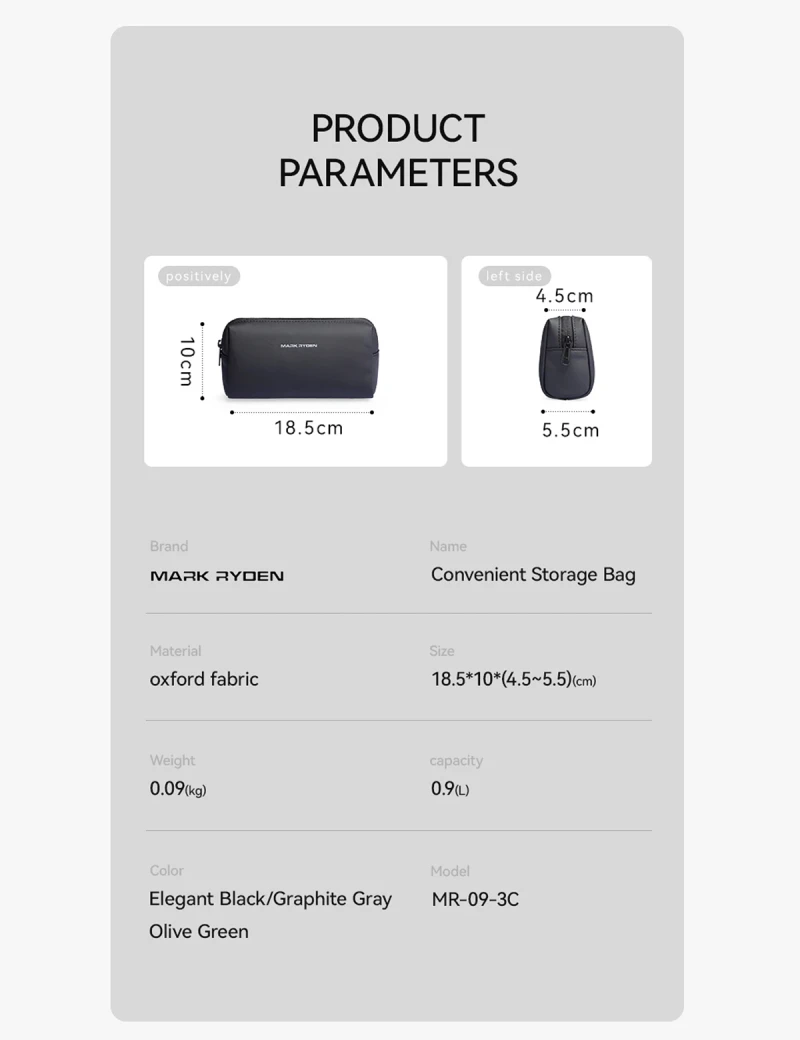Click the 'Olive Green' color text
Screen dimensions: 800x1040
[199, 931]
